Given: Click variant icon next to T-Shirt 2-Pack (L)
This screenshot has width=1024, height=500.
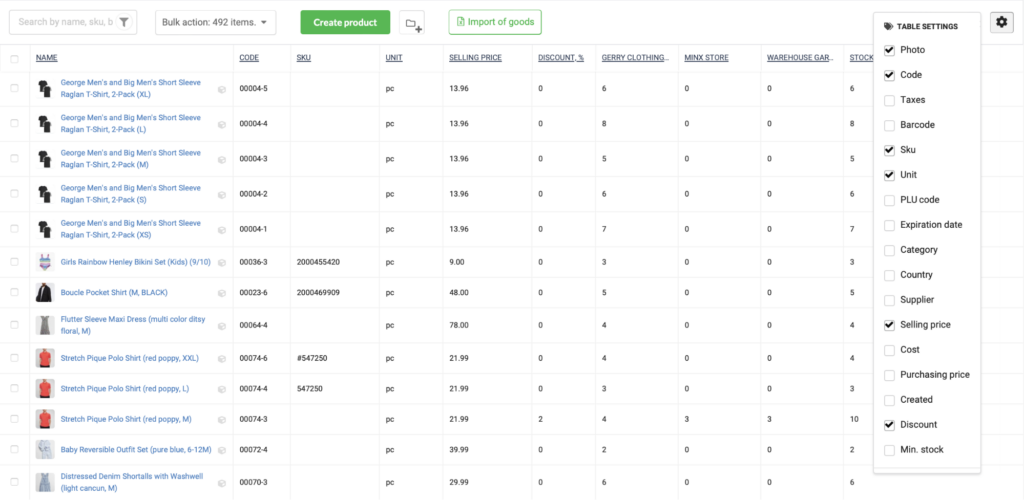Looking at the screenshot, I should tap(222, 124).
